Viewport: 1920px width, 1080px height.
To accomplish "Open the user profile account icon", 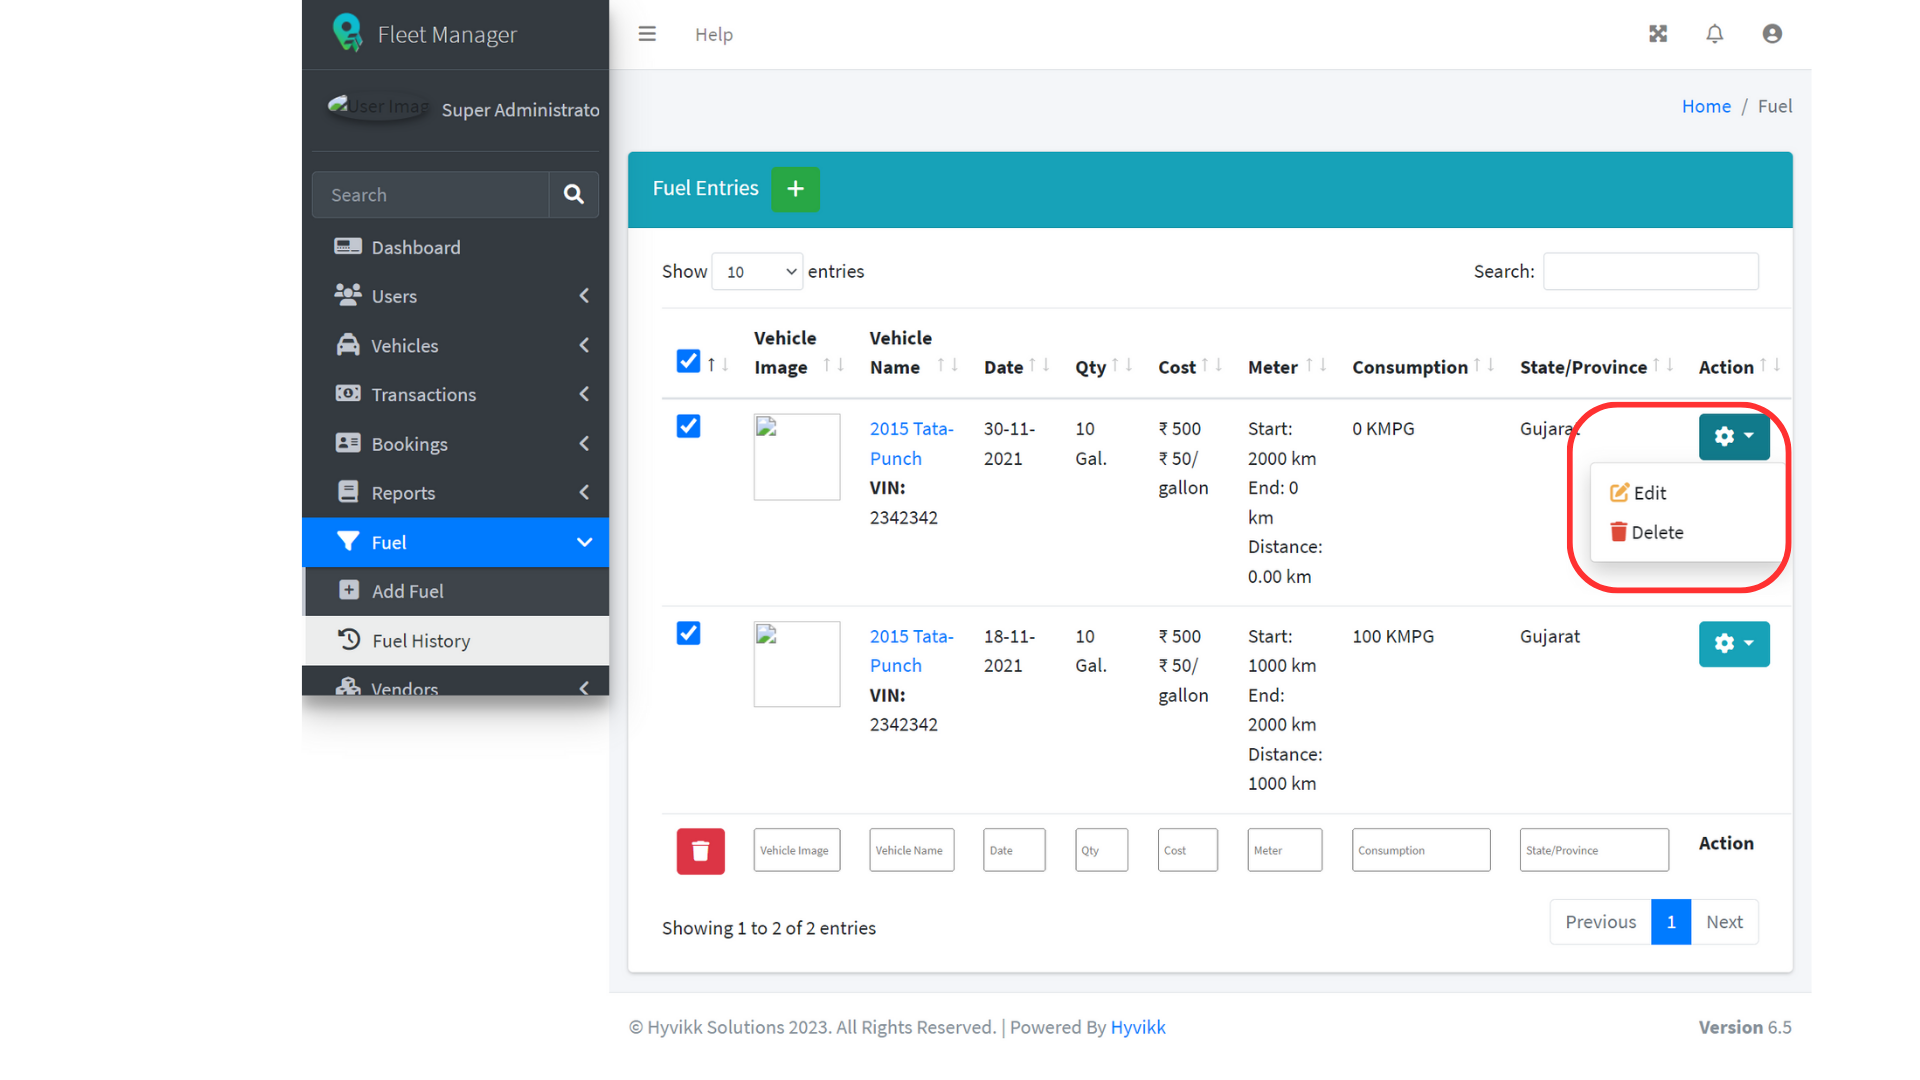I will (x=1772, y=34).
